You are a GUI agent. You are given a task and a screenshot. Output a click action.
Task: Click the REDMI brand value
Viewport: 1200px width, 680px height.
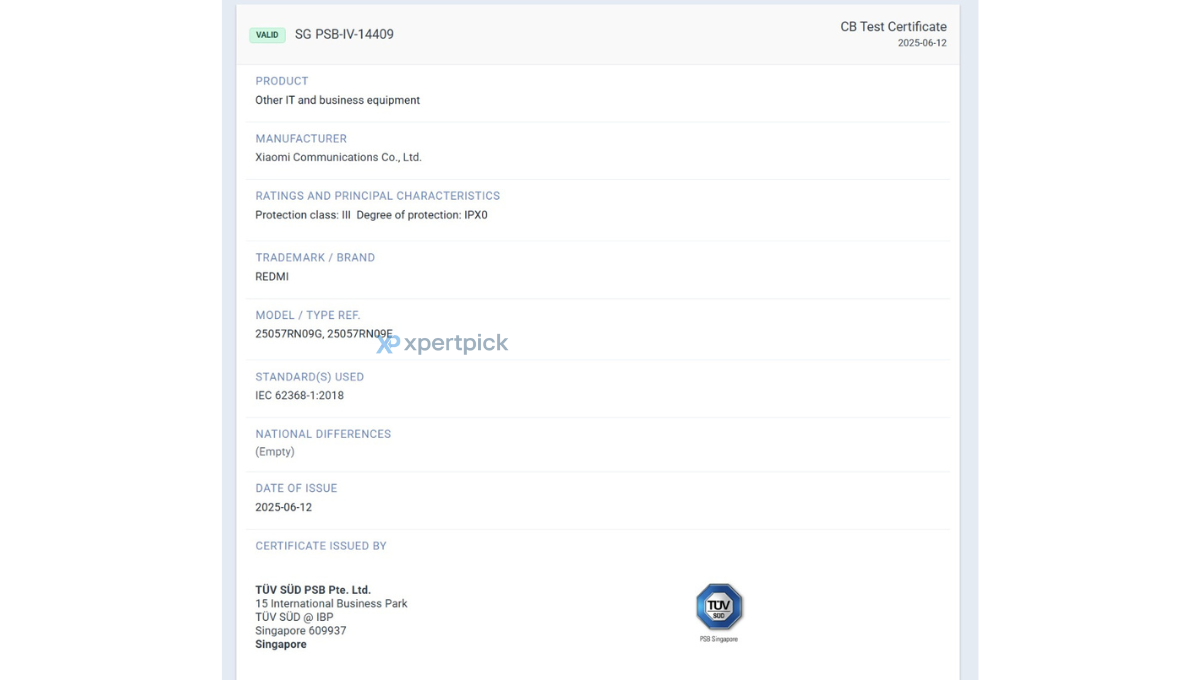pos(272,277)
